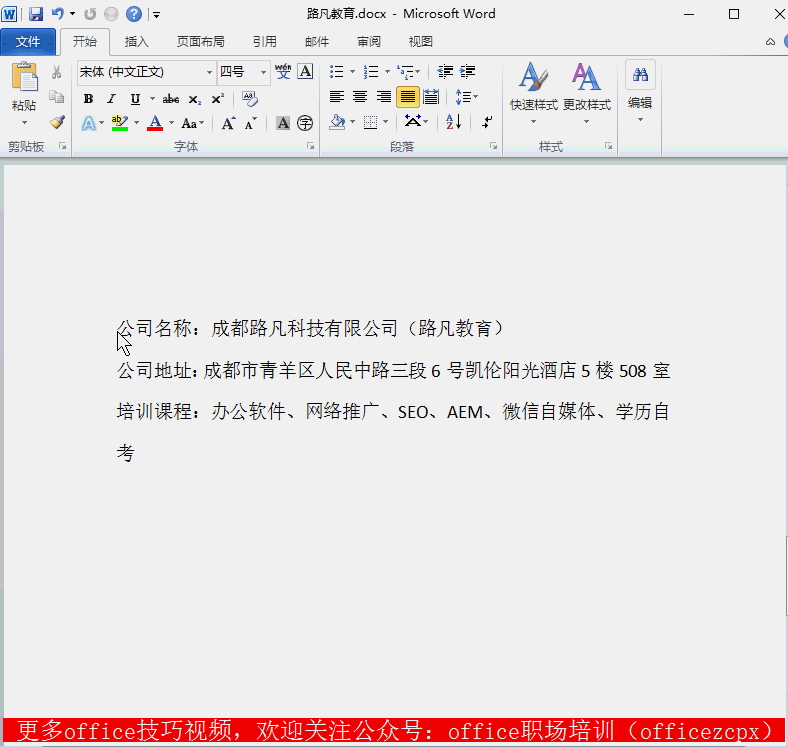The height and width of the screenshot is (747, 788).
Task: Click the Clear Formatting eraser icon
Action: (x=250, y=99)
